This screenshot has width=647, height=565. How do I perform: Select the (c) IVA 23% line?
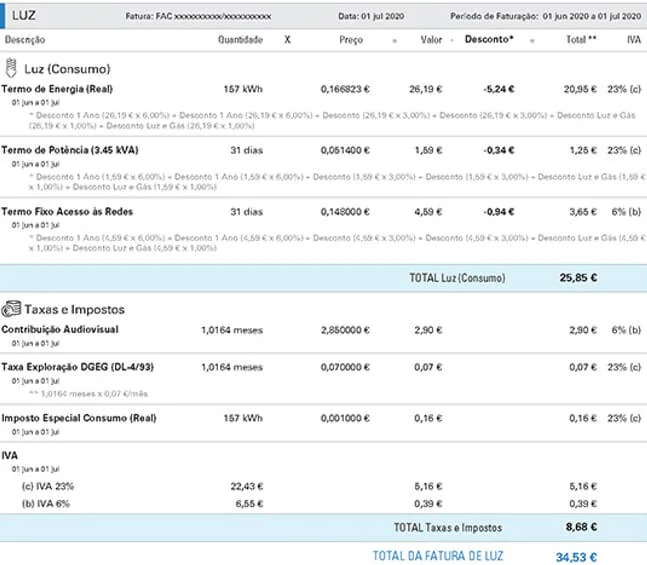[324, 486]
